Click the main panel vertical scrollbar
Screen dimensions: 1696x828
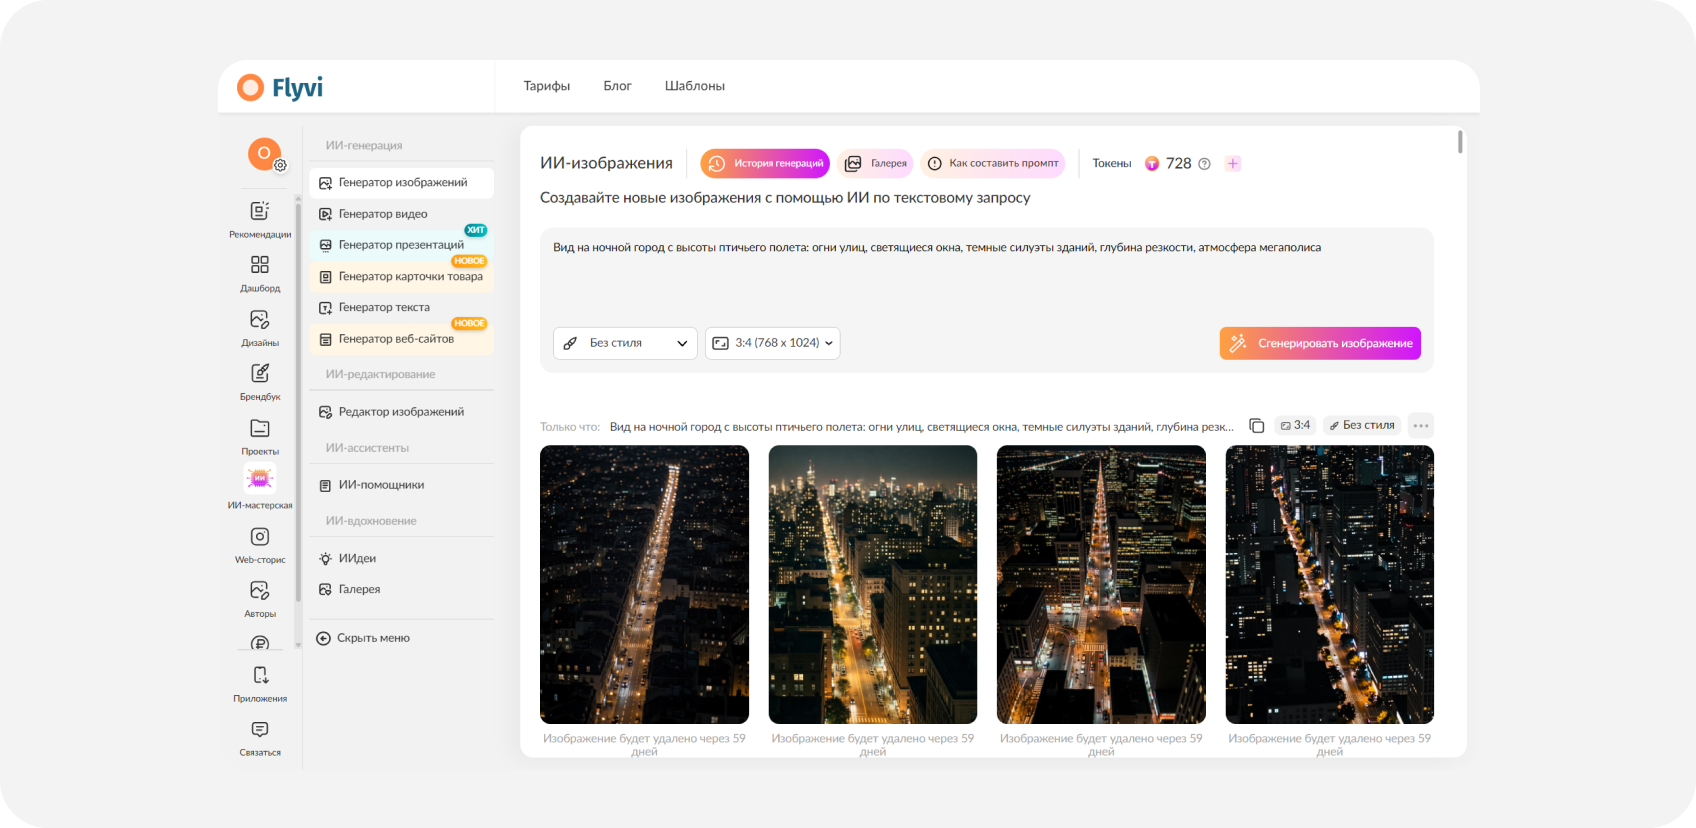click(x=1460, y=142)
